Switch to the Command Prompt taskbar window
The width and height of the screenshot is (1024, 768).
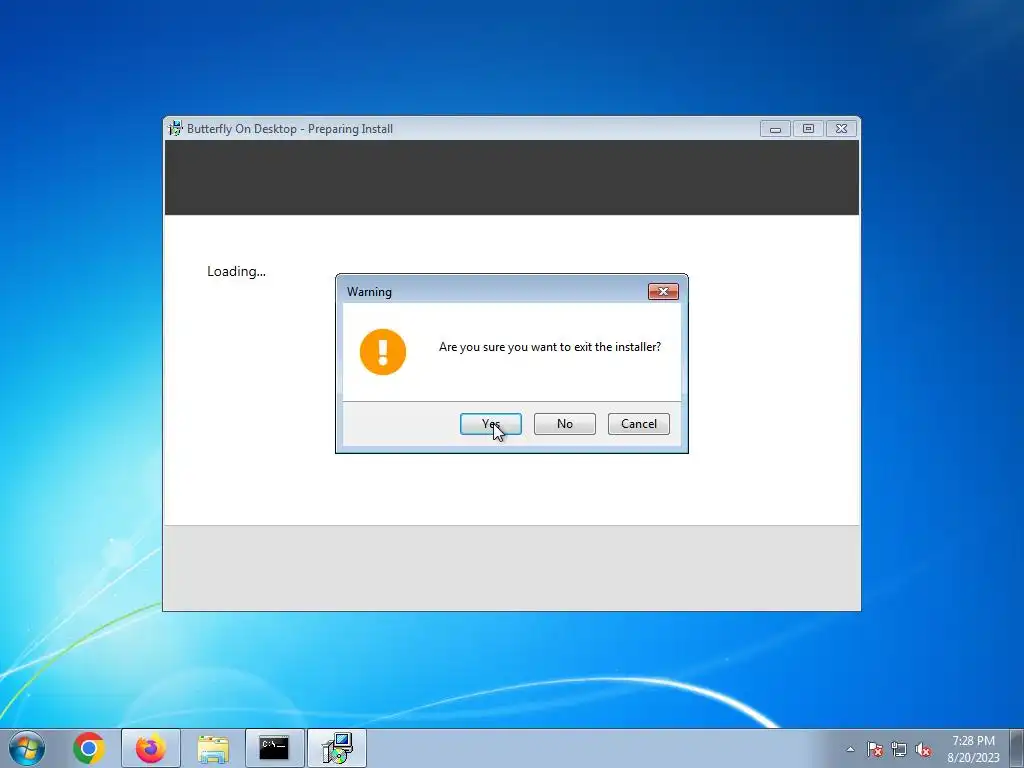pyautogui.click(x=274, y=748)
